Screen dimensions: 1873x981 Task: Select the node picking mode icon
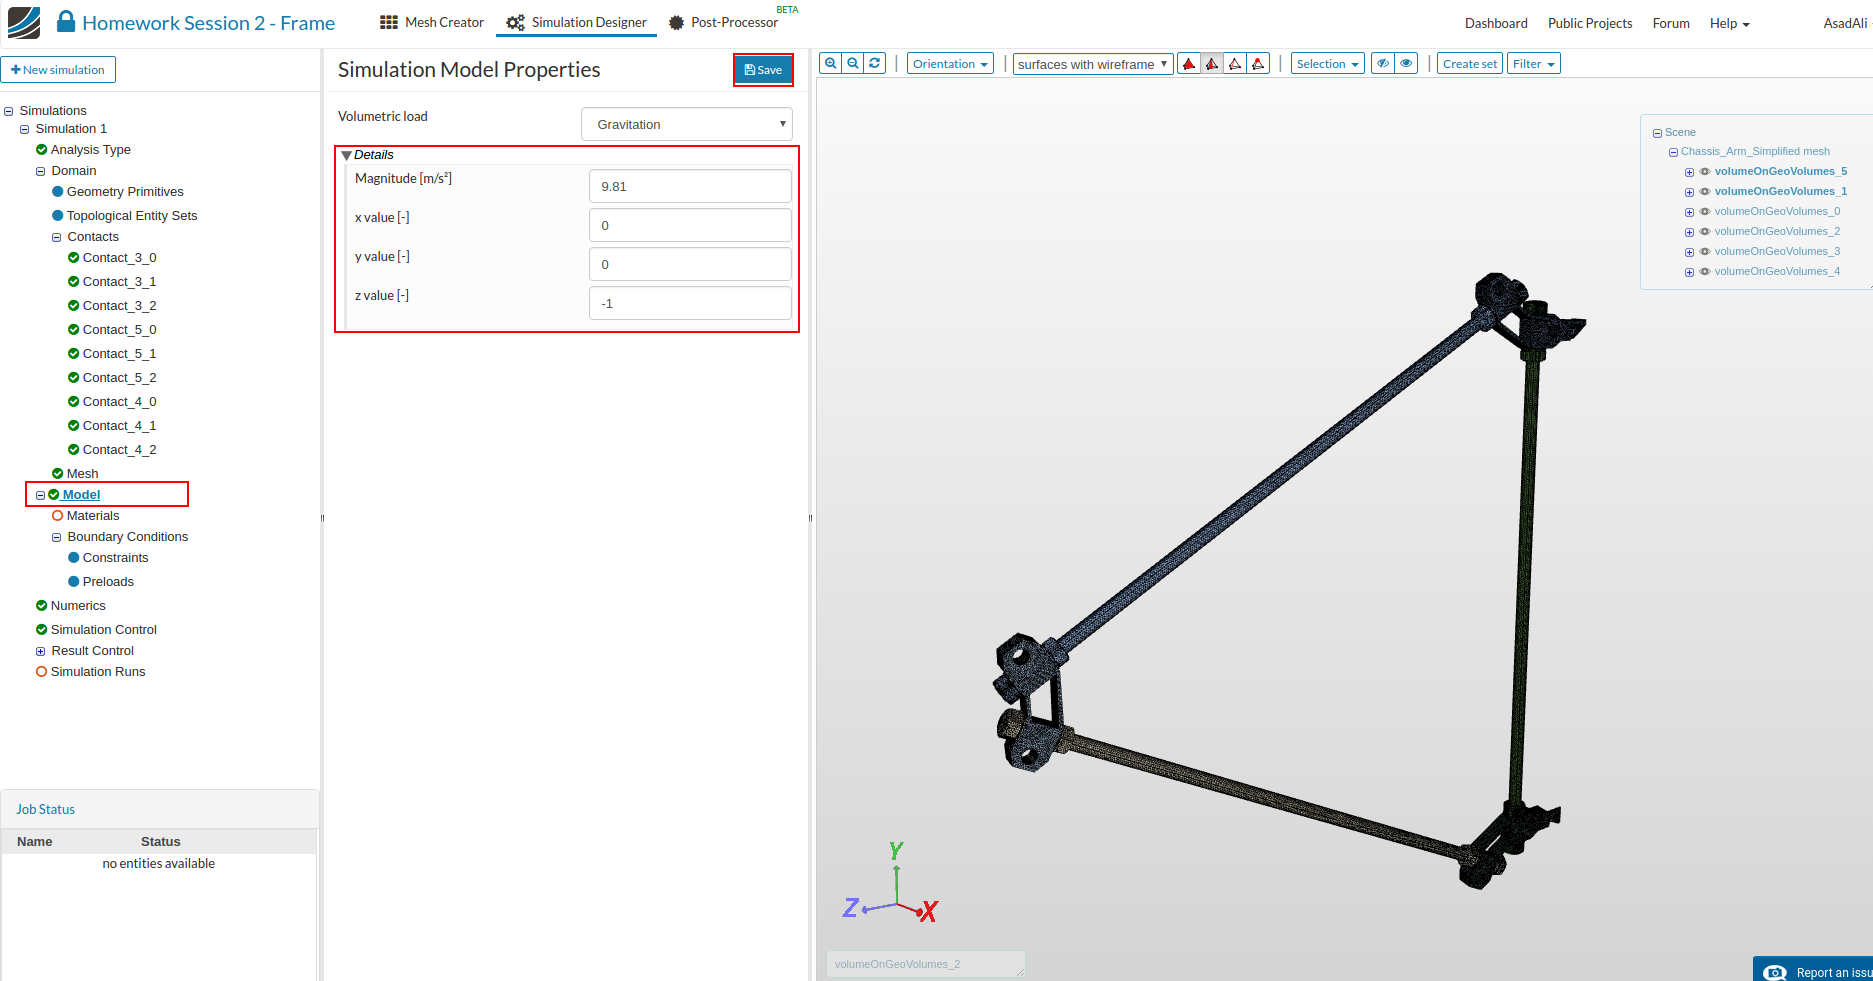click(x=1258, y=64)
